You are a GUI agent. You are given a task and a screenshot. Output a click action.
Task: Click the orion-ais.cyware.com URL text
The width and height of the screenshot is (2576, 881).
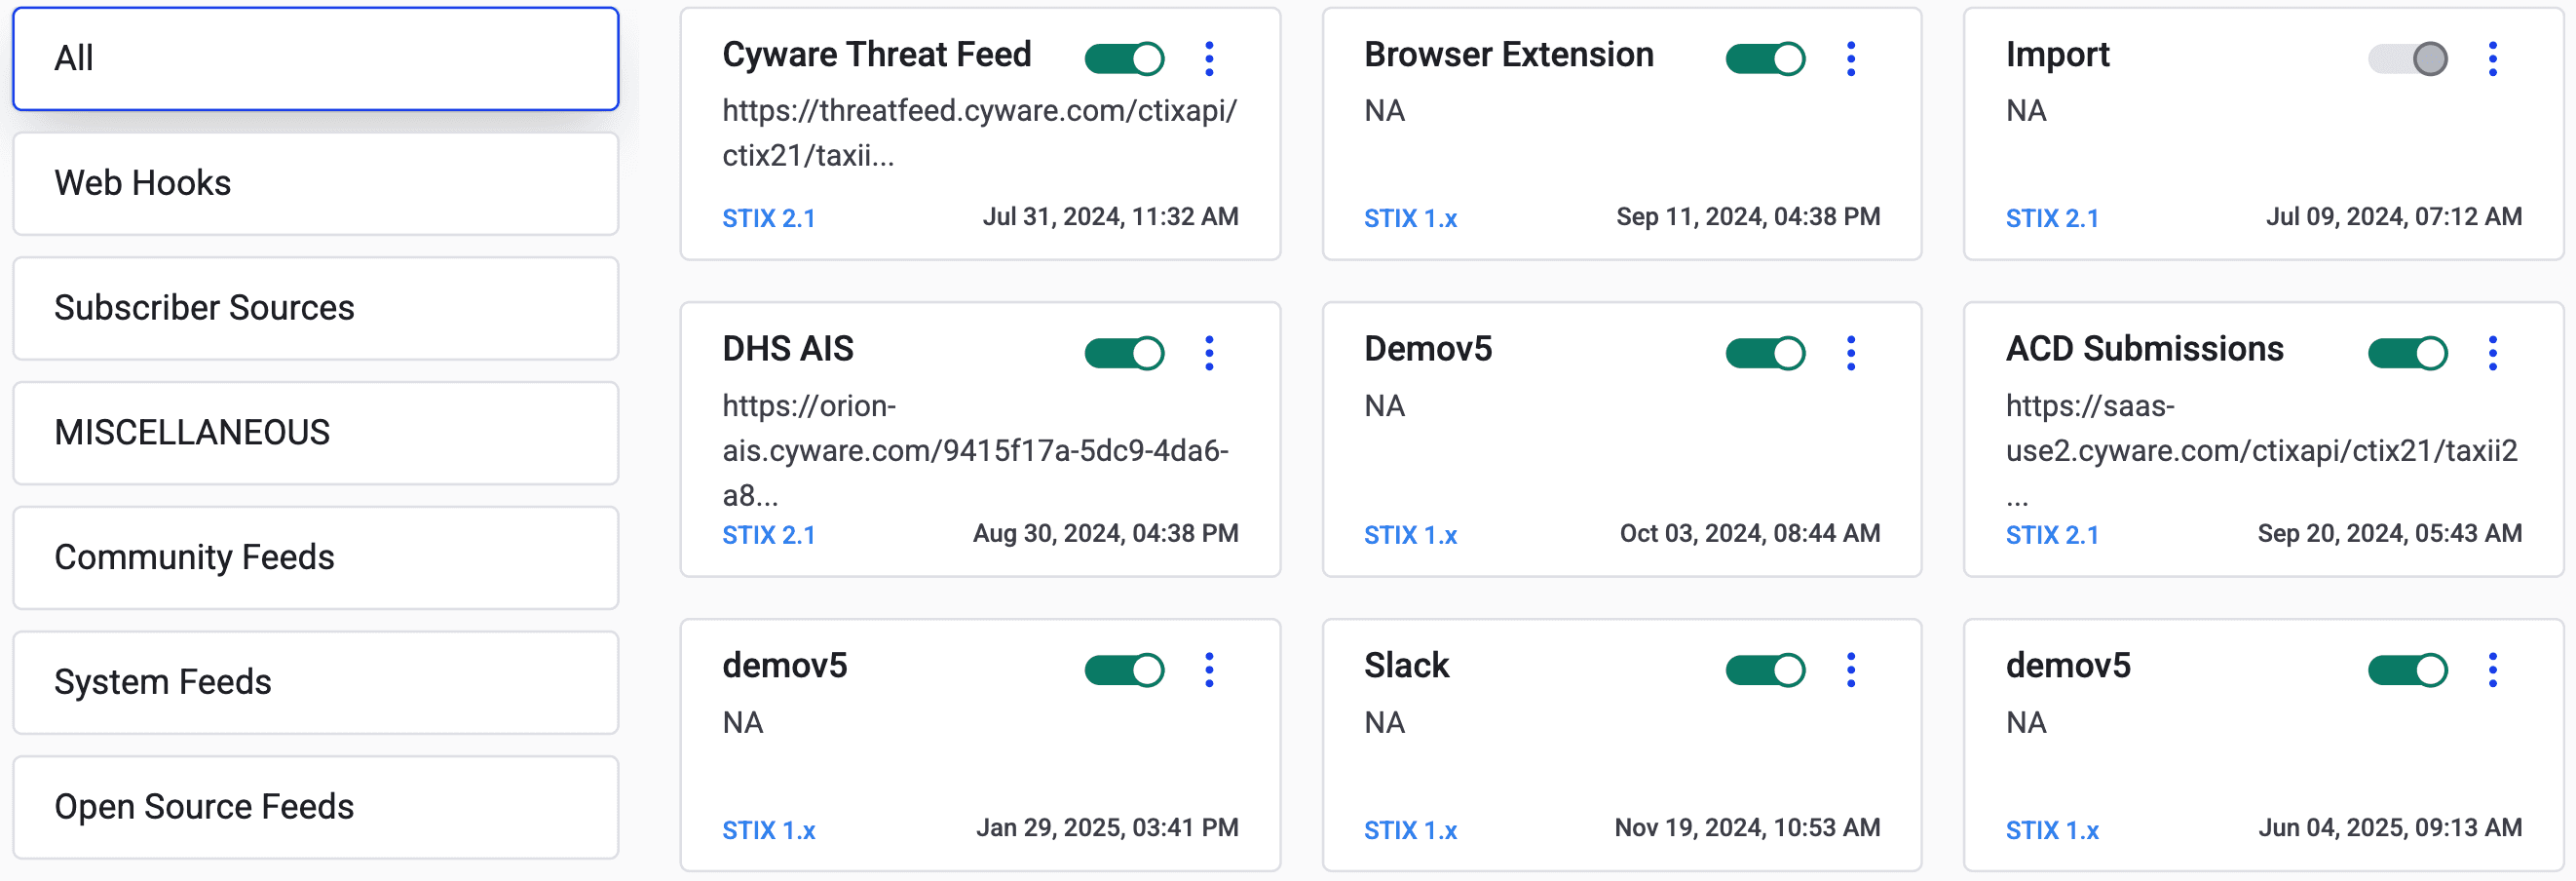coord(975,451)
